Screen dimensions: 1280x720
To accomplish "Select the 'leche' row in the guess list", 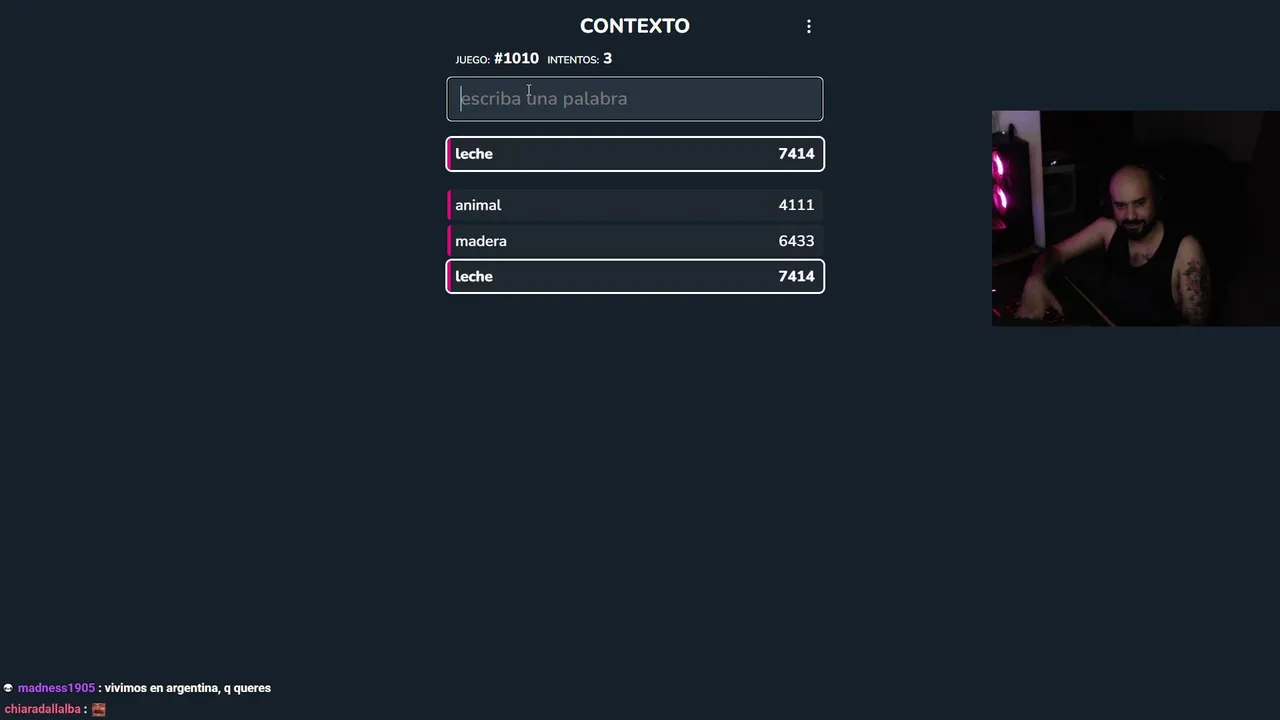I will click(635, 277).
